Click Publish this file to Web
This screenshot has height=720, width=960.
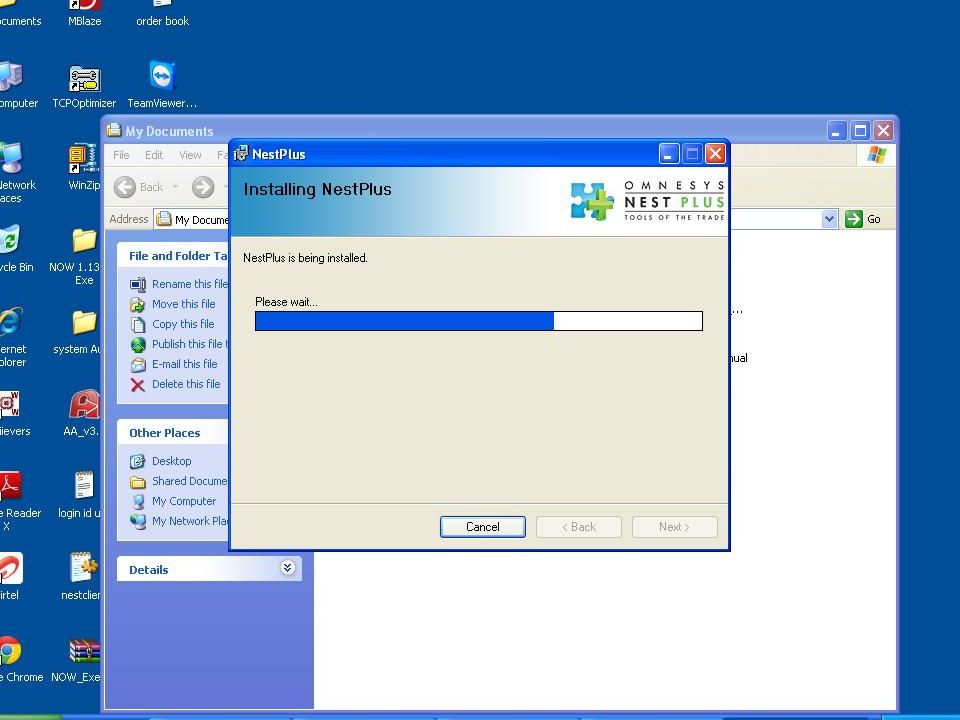pos(179,344)
